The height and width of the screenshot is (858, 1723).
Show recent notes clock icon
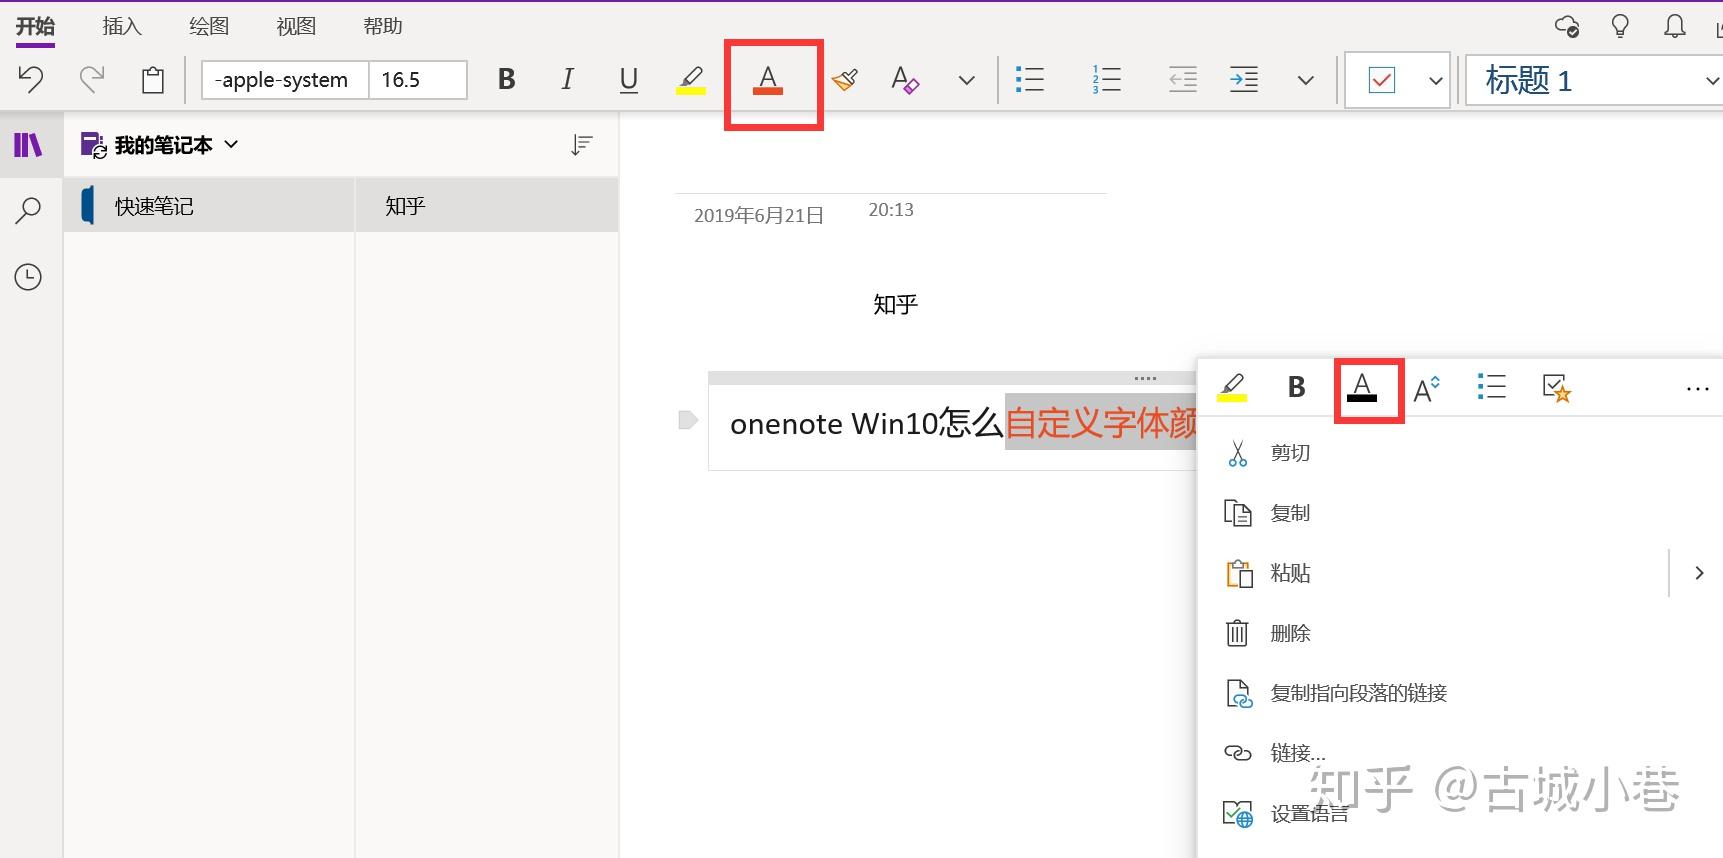(x=28, y=277)
